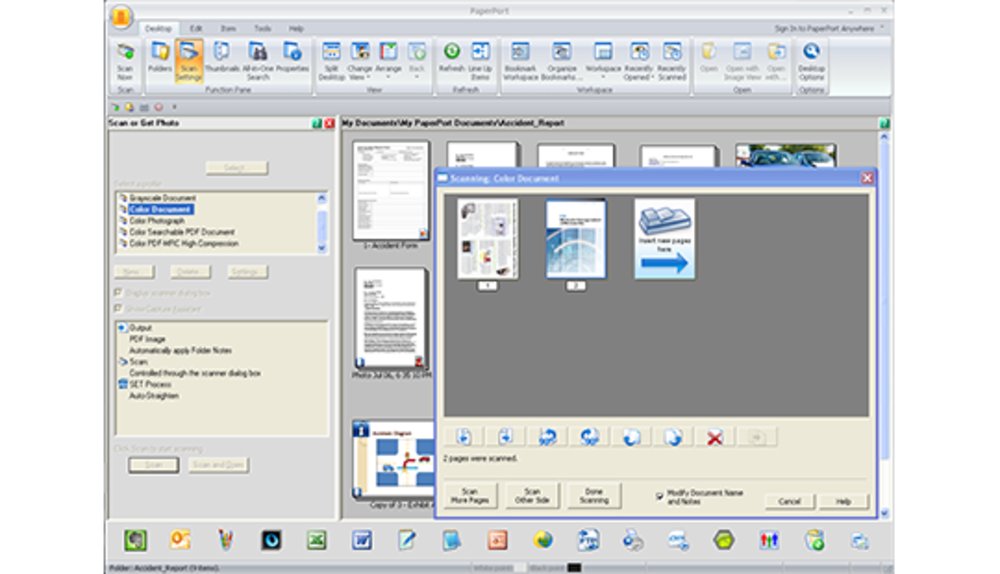Open quick access toolbar customize arrow
This screenshot has width=1000, height=574.
pos(174,107)
